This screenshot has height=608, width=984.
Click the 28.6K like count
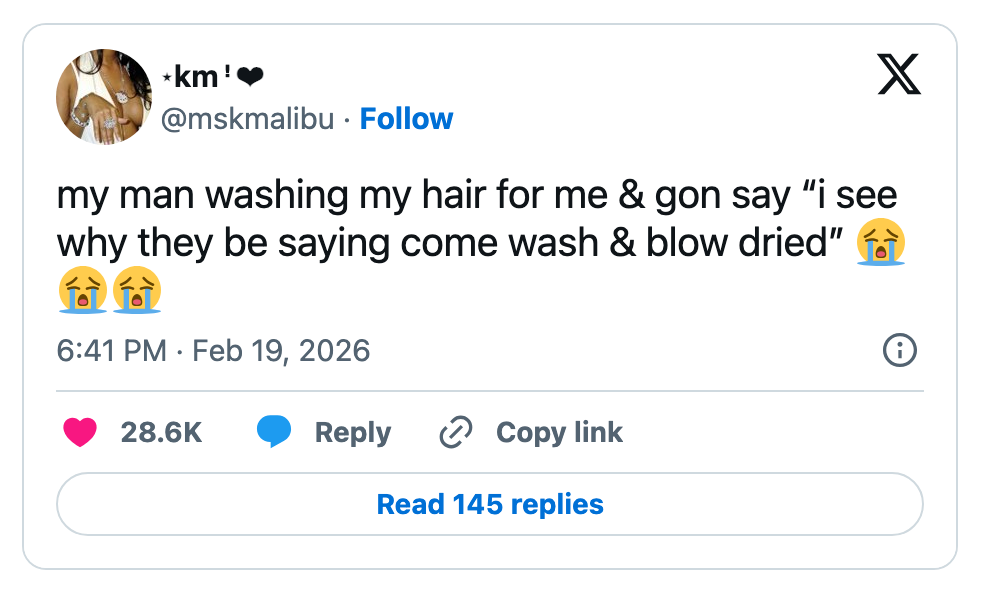click(161, 432)
